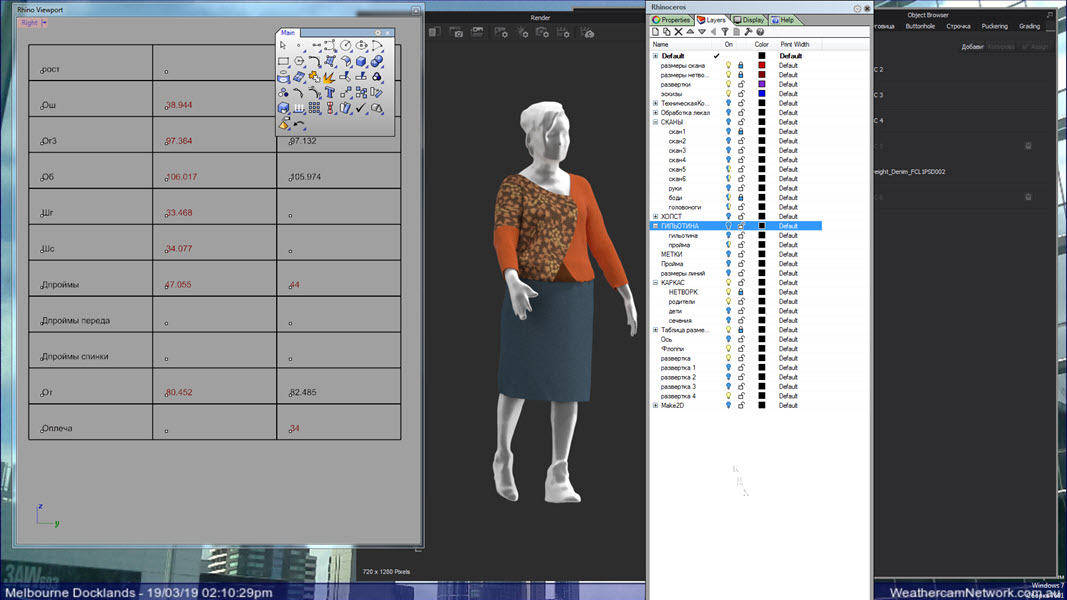Screen dimensions: 1067x600
Task: Open the Display tab
Action: (x=749, y=20)
